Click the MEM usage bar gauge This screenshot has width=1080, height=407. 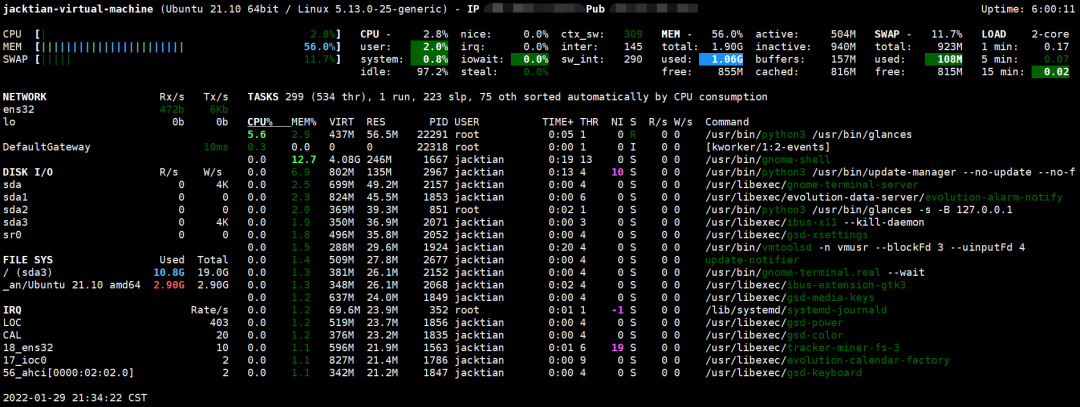pos(187,47)
